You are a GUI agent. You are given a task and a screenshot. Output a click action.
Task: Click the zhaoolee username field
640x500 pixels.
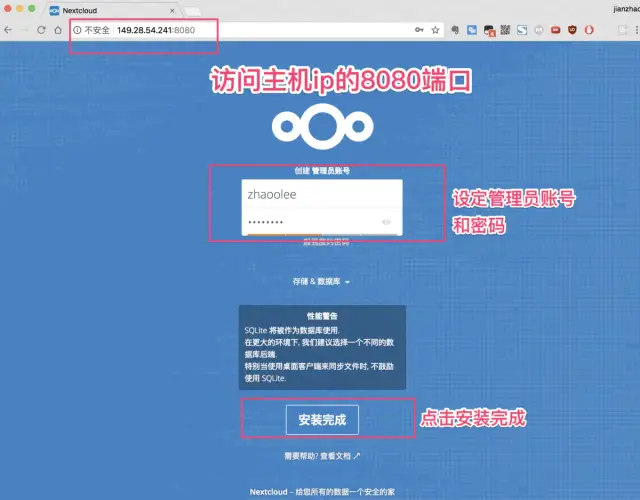pyautogui.click(x=320, y=195)
